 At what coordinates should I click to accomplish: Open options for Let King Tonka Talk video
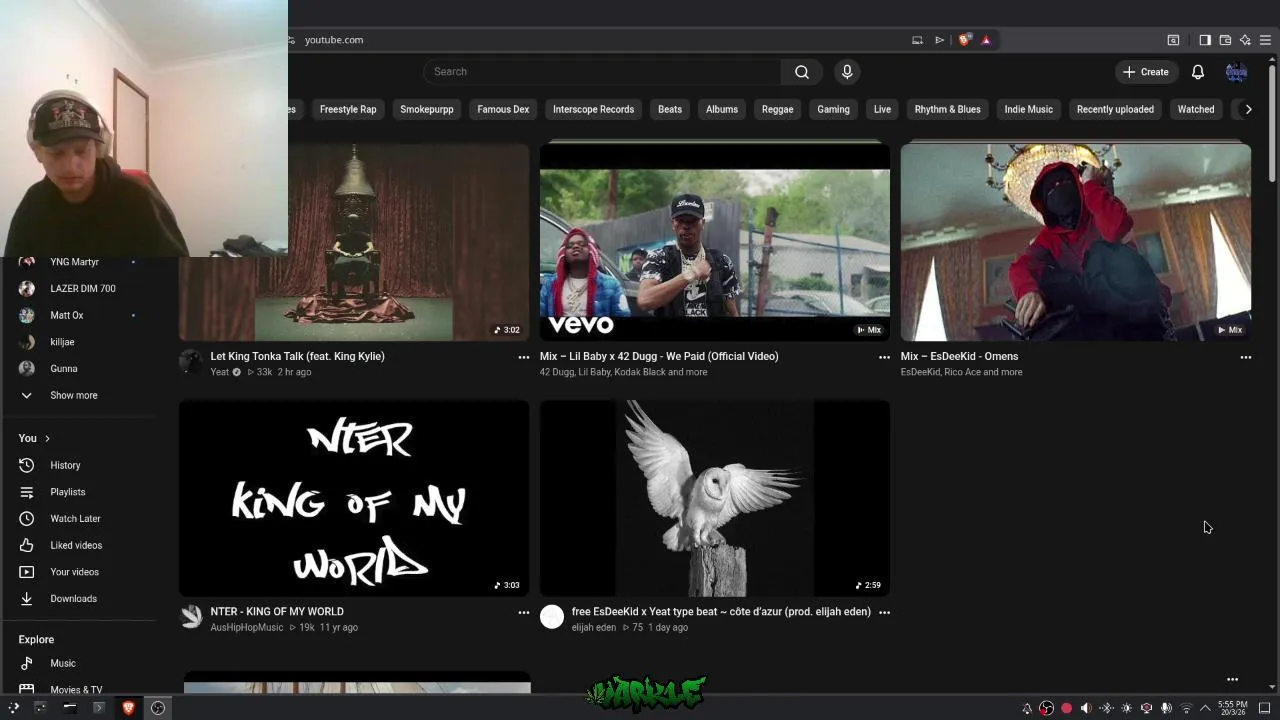coord(523,357)
